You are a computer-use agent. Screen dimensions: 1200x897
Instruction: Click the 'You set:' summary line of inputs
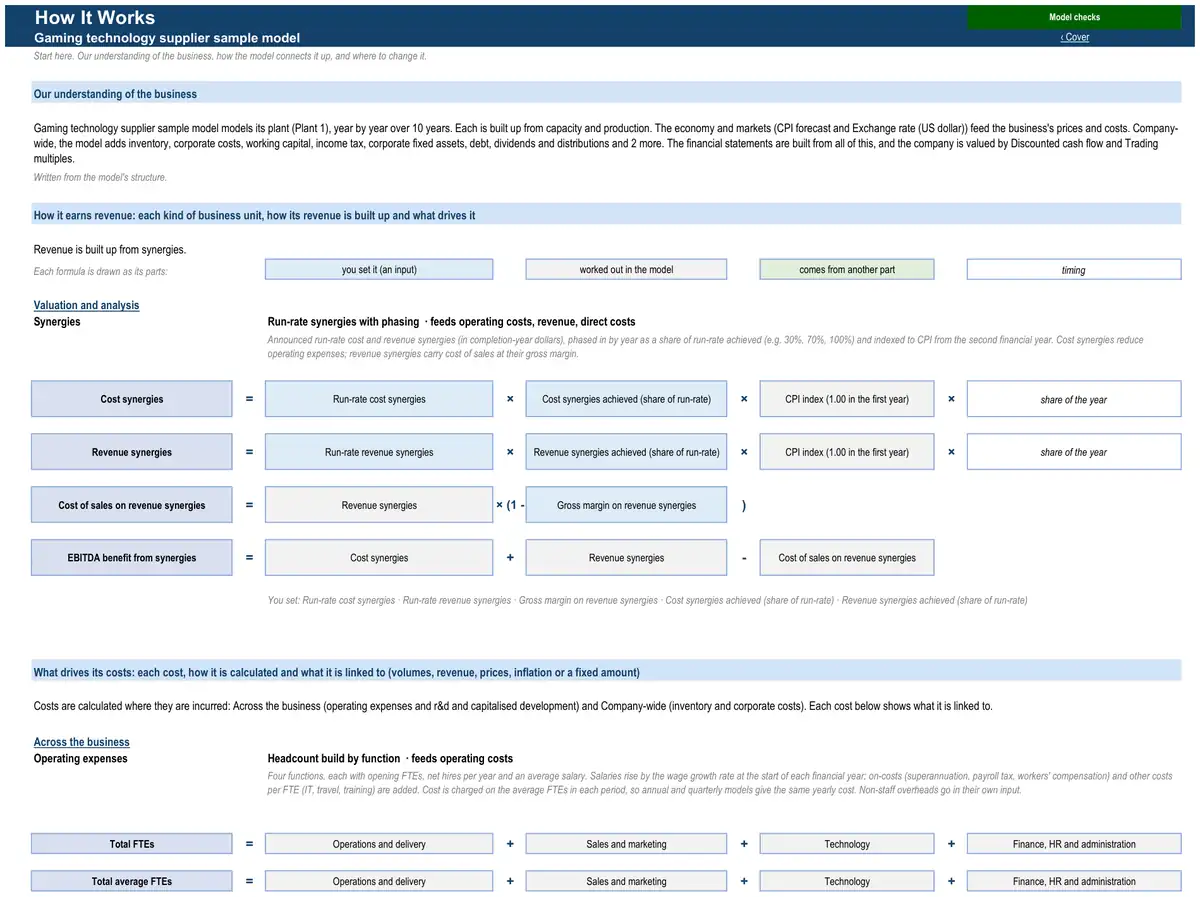point(647,600)
